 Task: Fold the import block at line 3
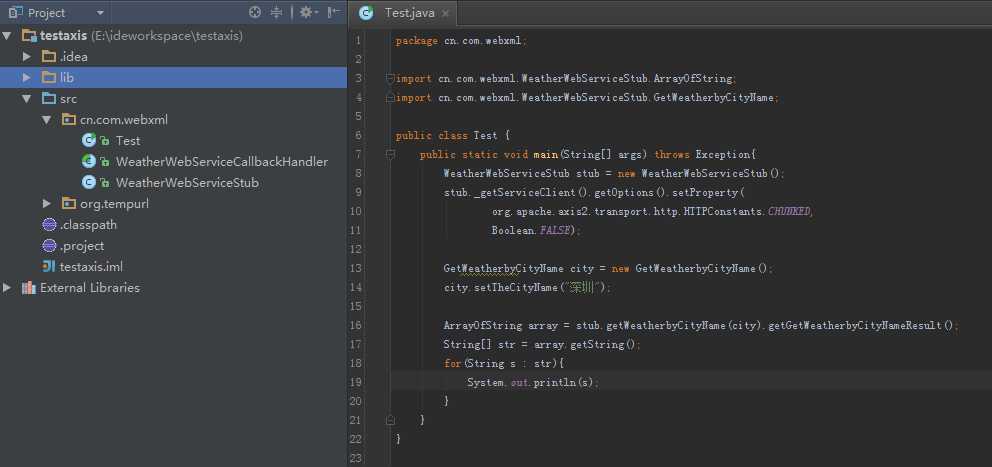390,78
